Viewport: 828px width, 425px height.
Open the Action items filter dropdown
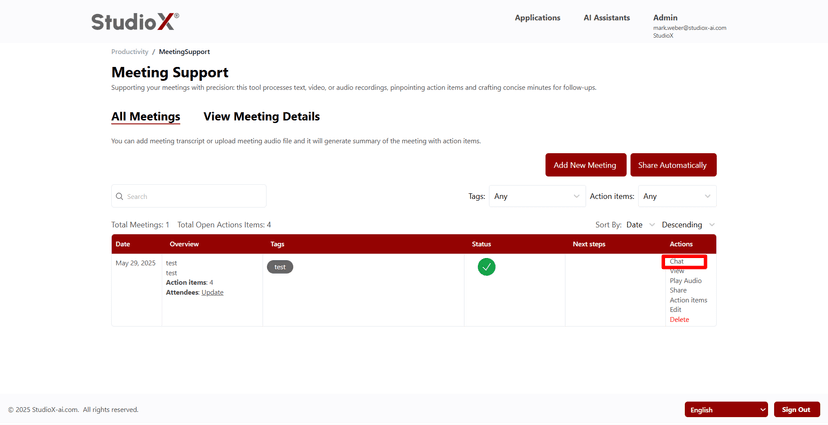pyautogui.click(x=678, y=196)
